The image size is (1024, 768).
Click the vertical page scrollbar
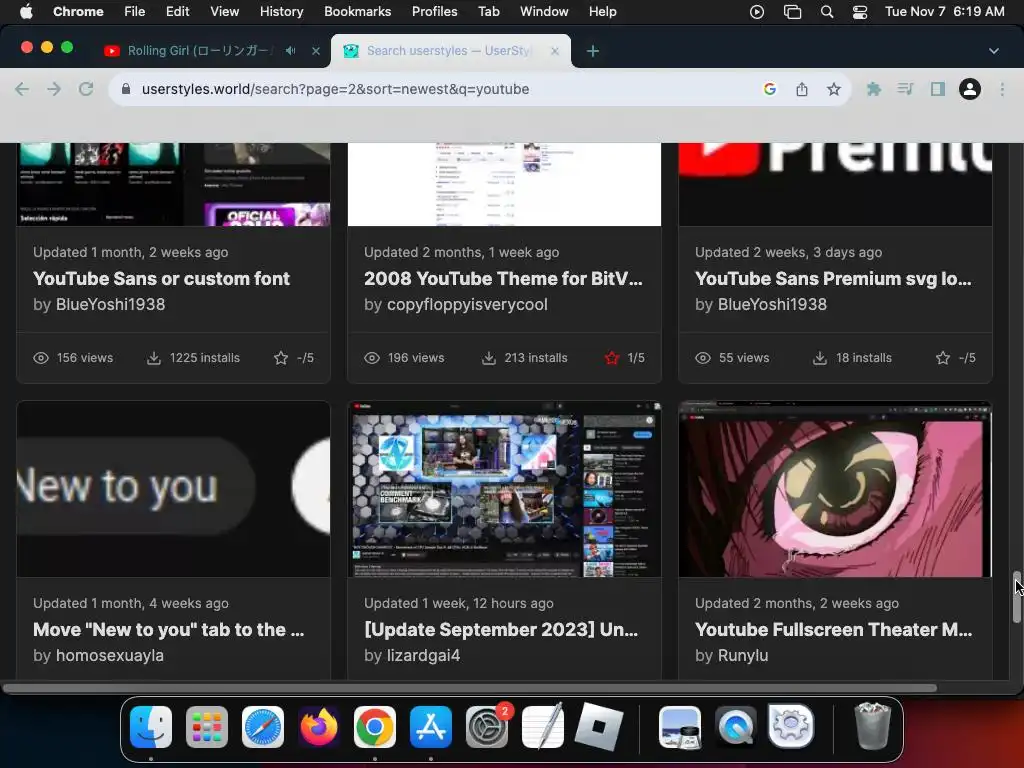click(x=1017, y=598)
